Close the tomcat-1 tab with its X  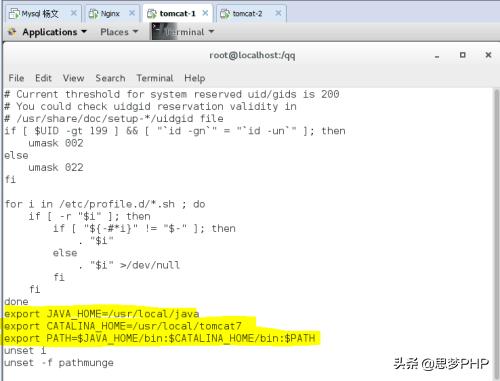pyautogui.click(x=205, y=13)
